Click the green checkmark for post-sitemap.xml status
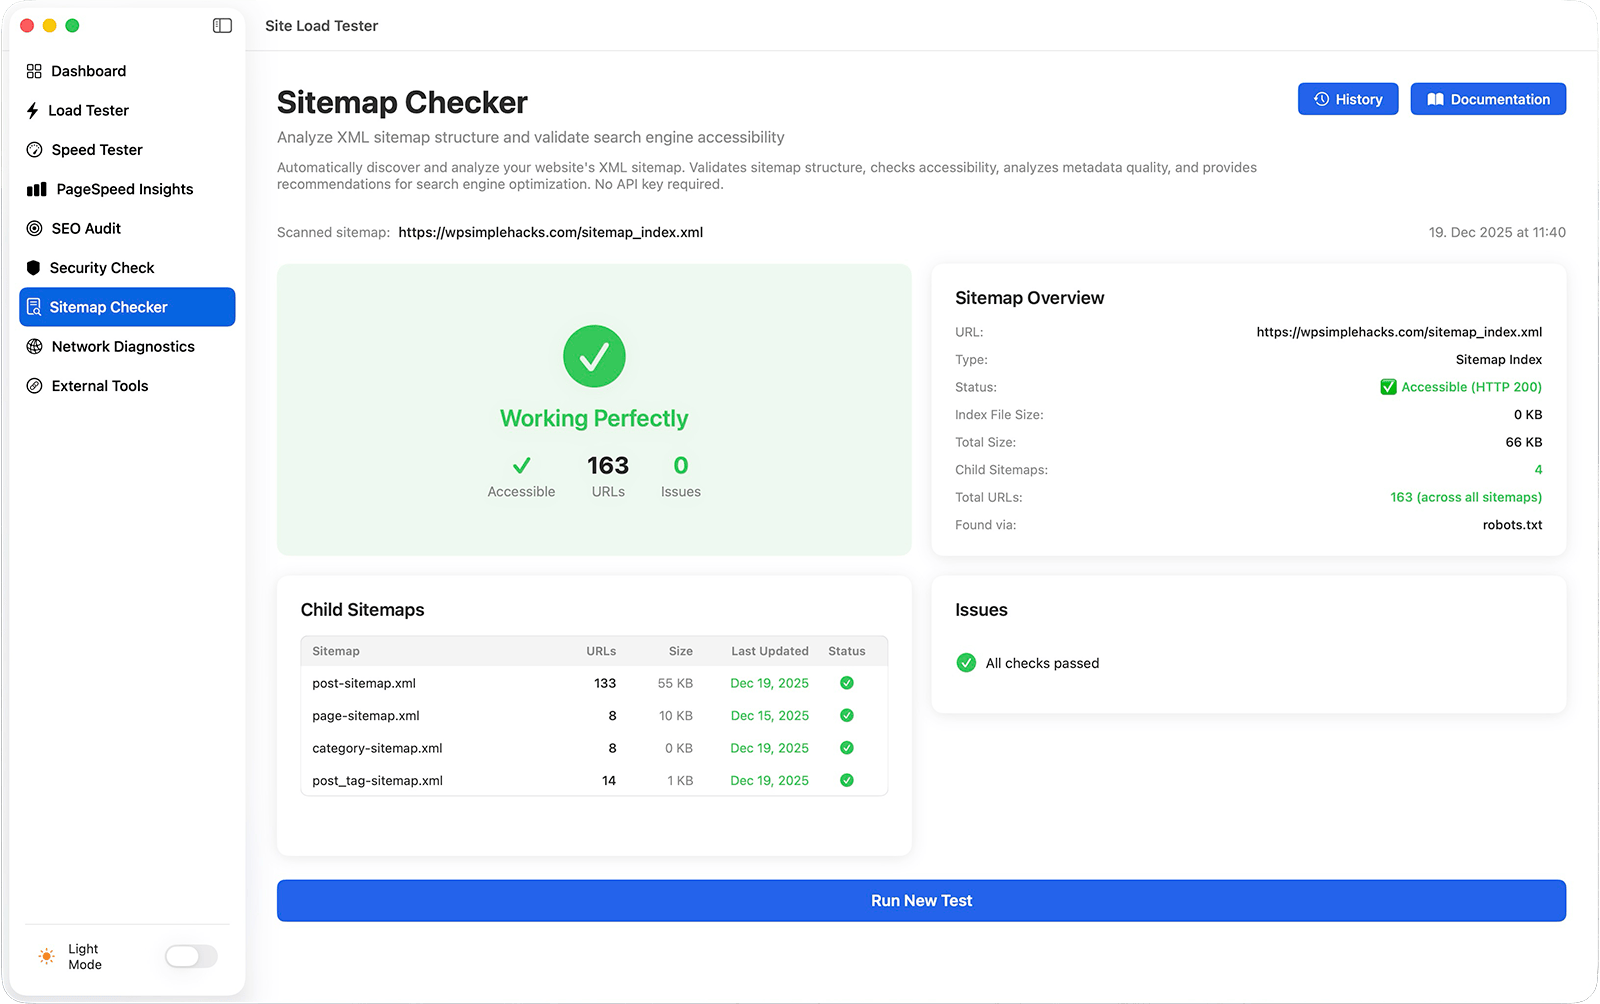 tap(846, 683)
